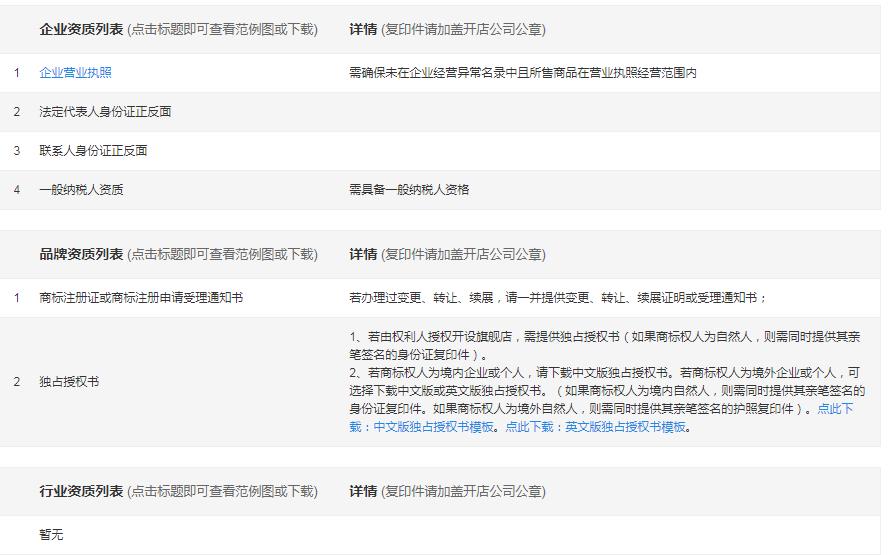888x555 pixels.
Task: Click row number 2 beside 独占授权书
Action: point(16,382)
